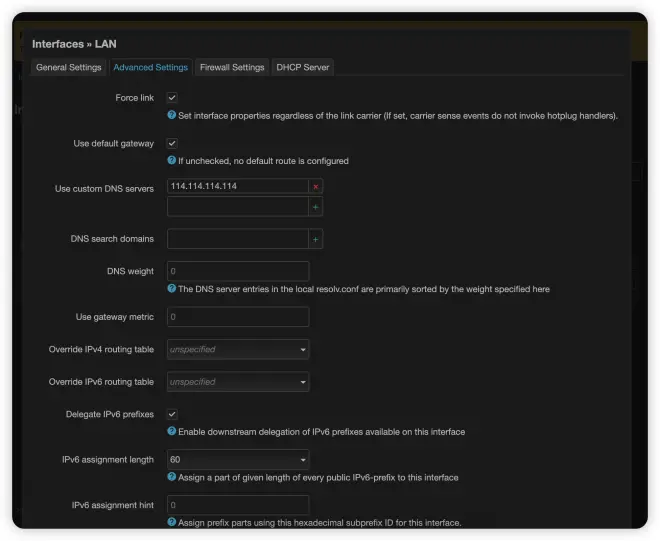Viewport: 660px width, 541px height.
Task: Click the help icon under IPv6 assignment hint
Action: 171,522
